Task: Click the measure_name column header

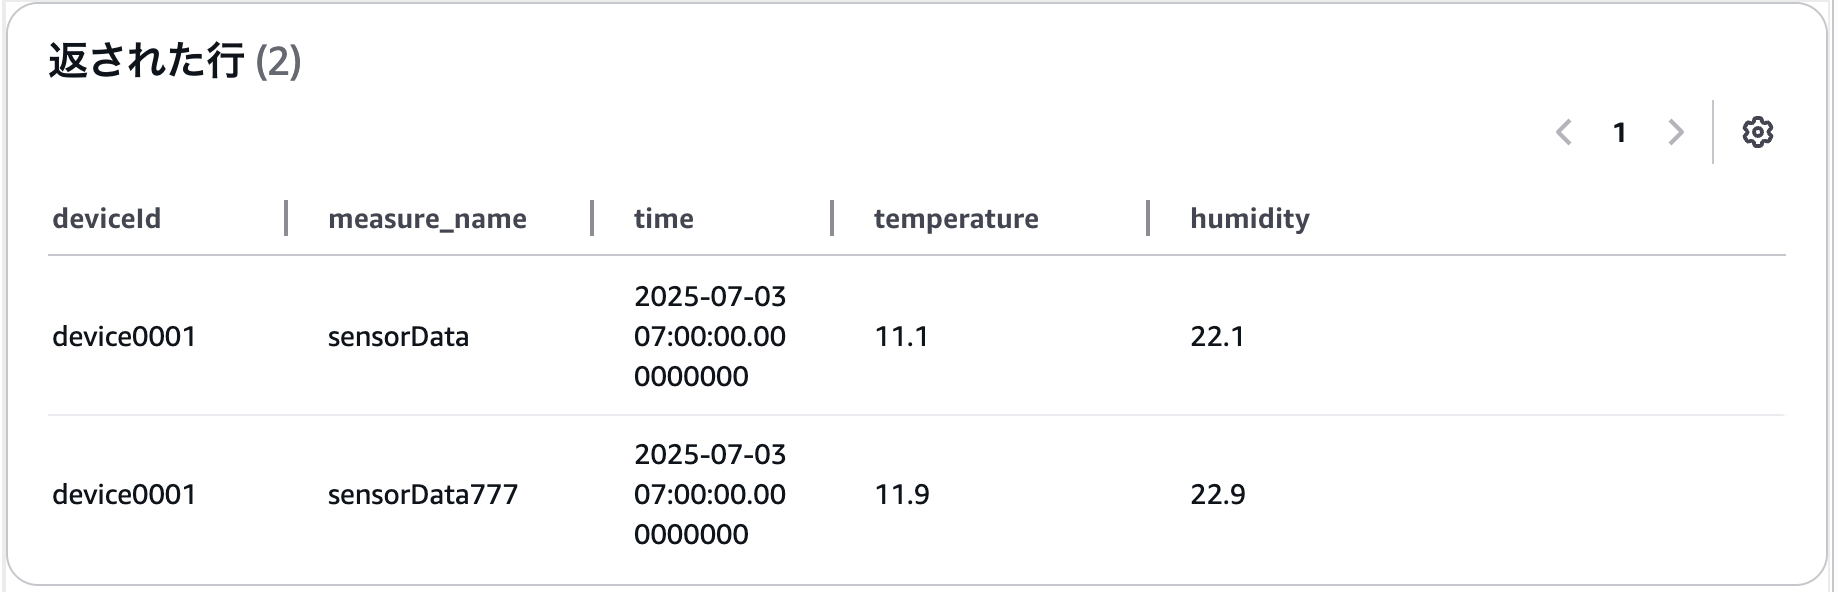Action: coord(427,219)
